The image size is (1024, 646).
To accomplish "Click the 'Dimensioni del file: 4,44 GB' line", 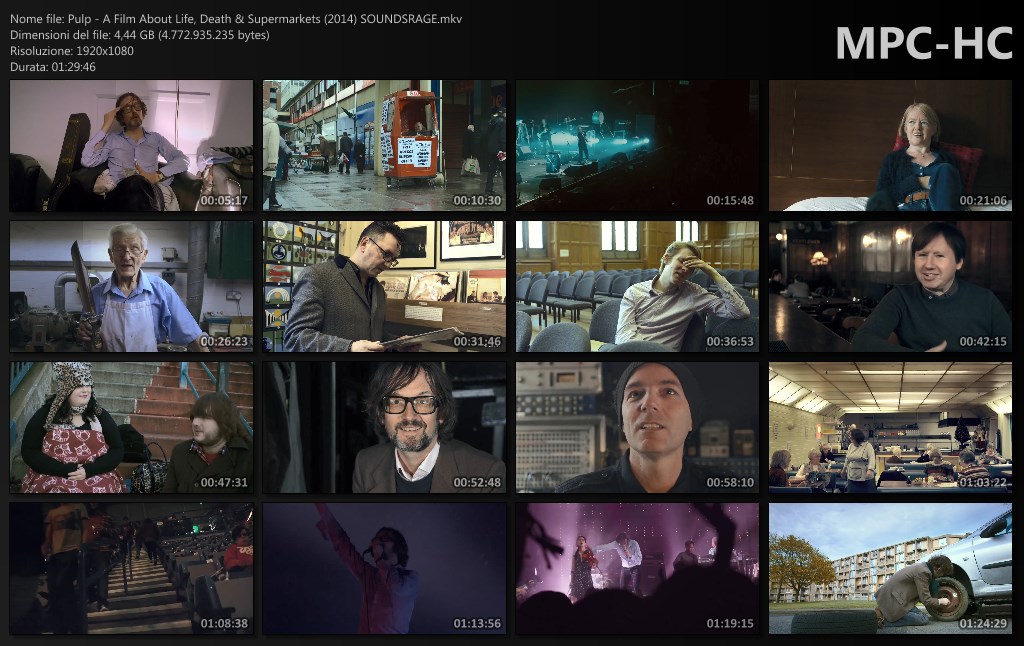I will point(140,35).
